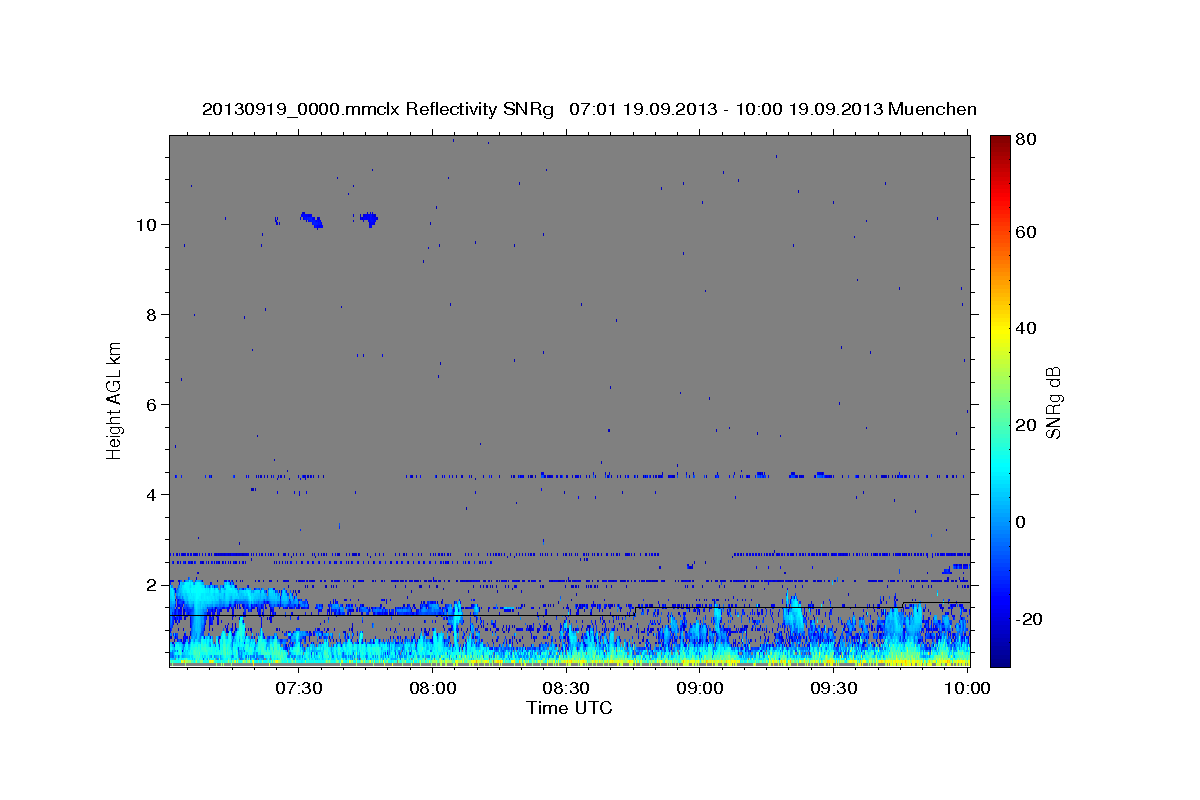
Task: Click the colorbar value -20
Action: 1029,619
